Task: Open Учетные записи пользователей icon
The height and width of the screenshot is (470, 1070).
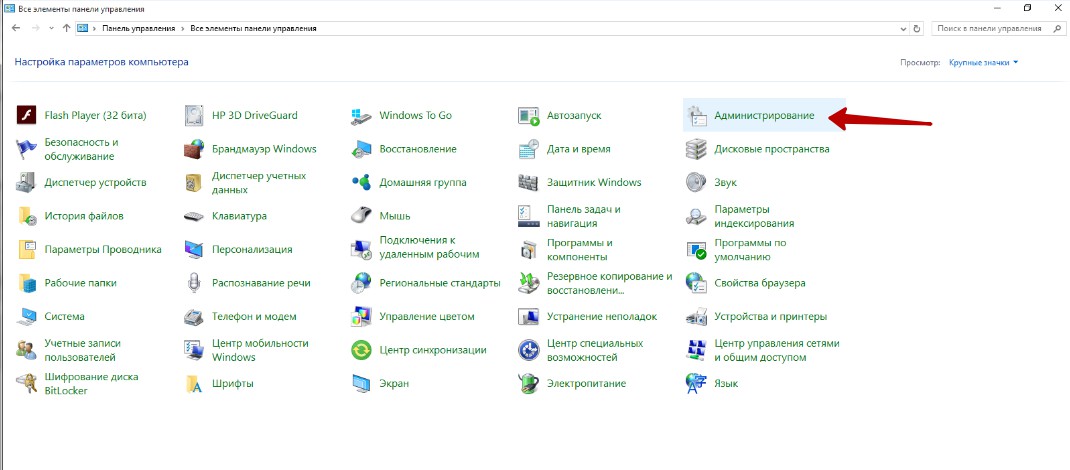Action: point(26,350)
